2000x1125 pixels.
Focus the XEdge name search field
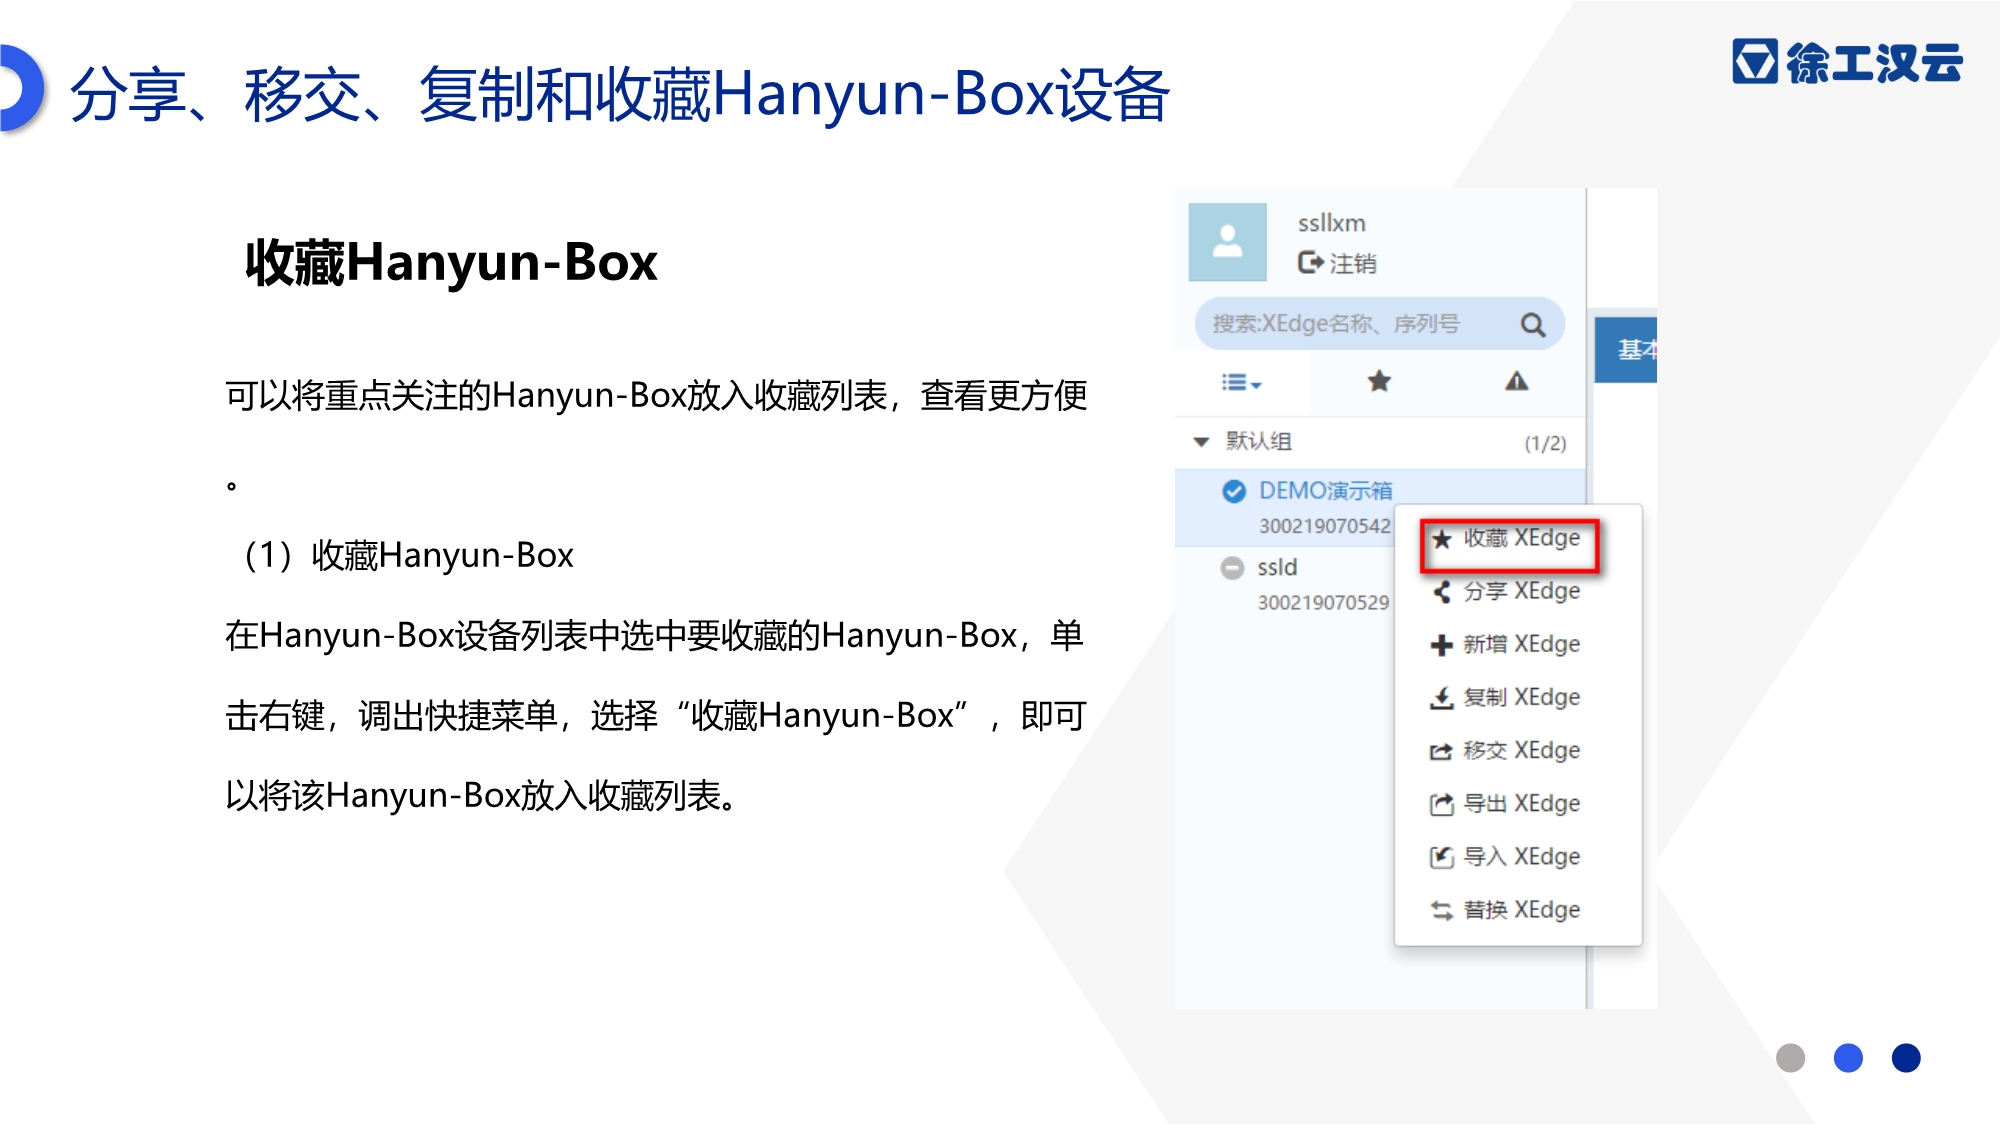click(x=1379, y=324)
